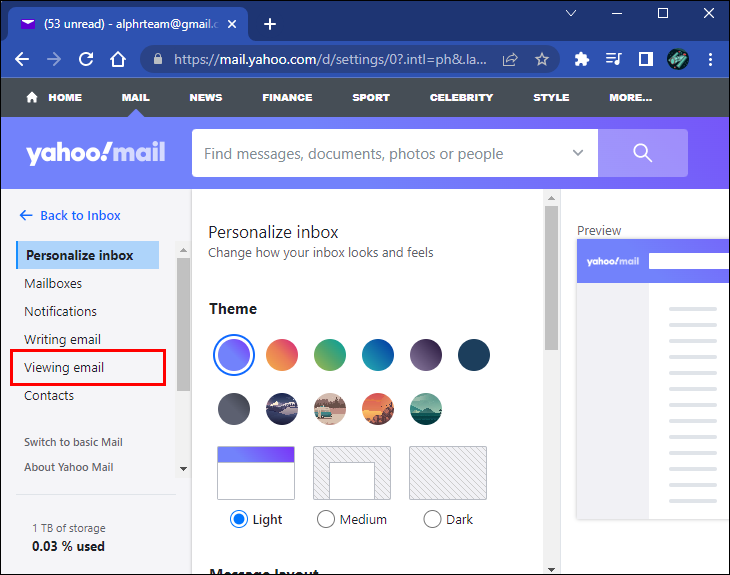Share this page via address bar icon
The width and height of the screenshot is (730, 575).
pos(510,60)
